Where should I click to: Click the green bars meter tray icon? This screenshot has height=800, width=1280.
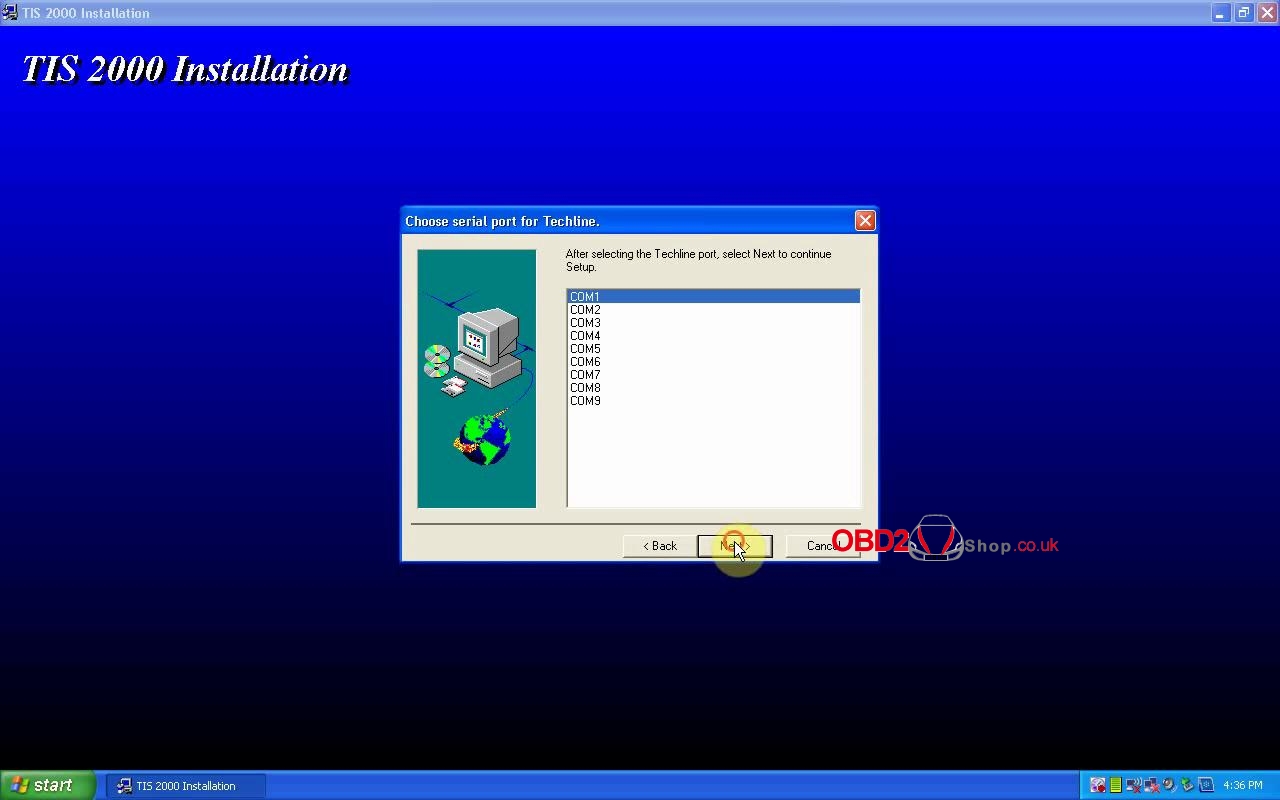(1116, 786)
